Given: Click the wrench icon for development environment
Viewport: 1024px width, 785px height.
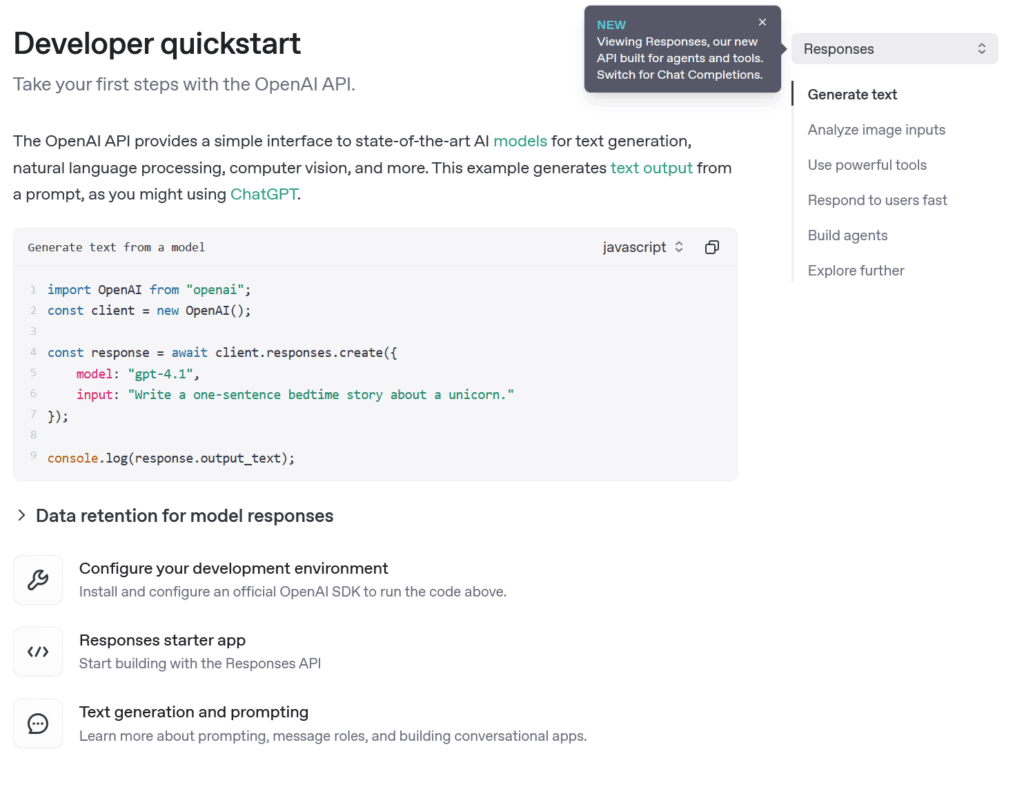Looking at the screenshot, I should point(38,580).
